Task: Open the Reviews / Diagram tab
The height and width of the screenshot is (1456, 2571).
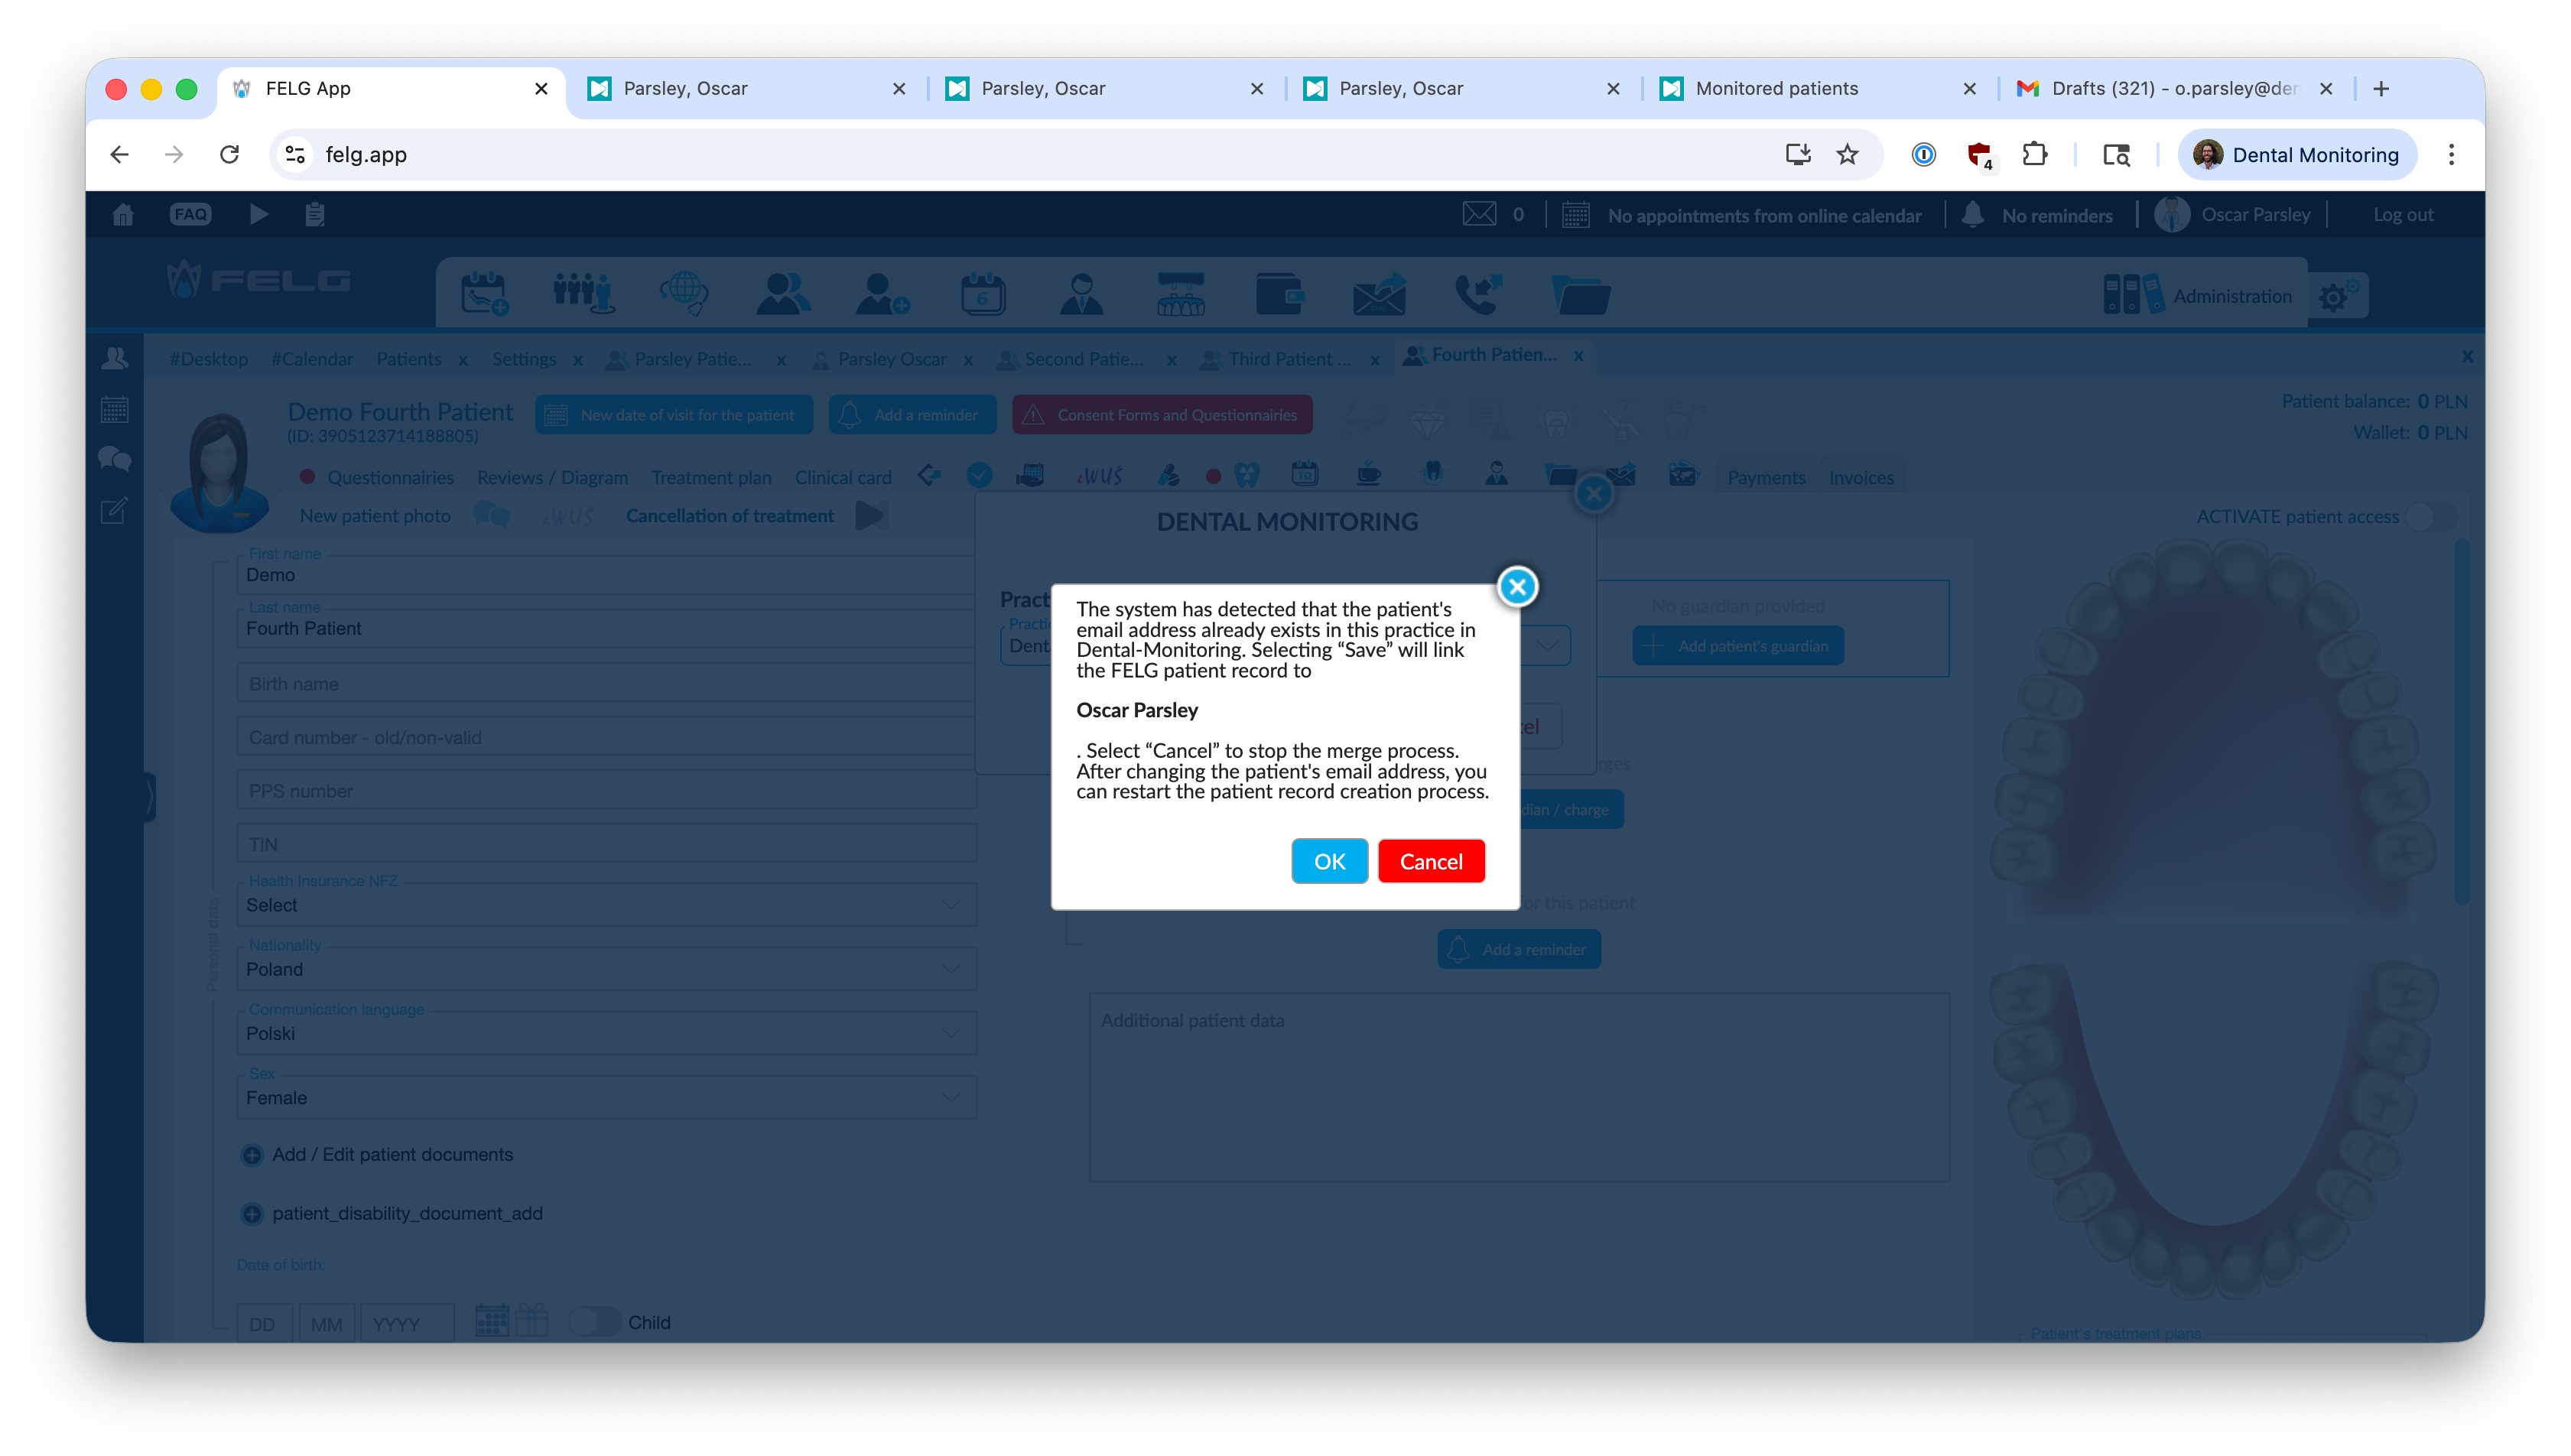Action: (552, 477)
